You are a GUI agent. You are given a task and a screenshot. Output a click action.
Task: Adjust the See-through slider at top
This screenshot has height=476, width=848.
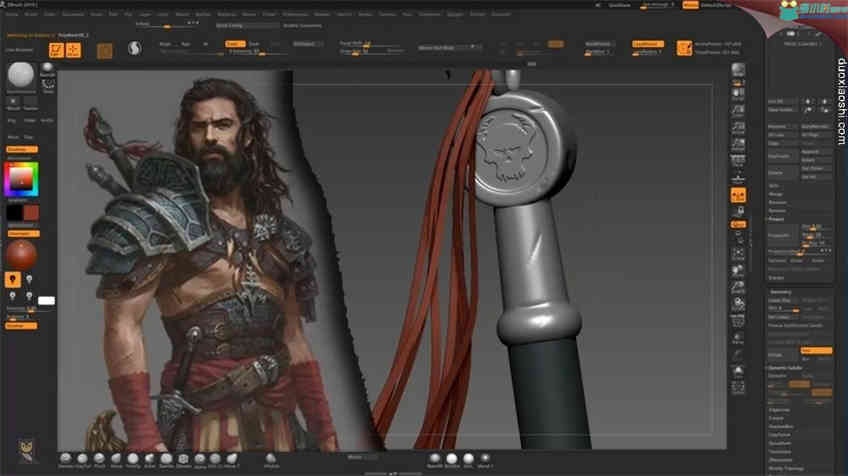(x=658, y=5)
